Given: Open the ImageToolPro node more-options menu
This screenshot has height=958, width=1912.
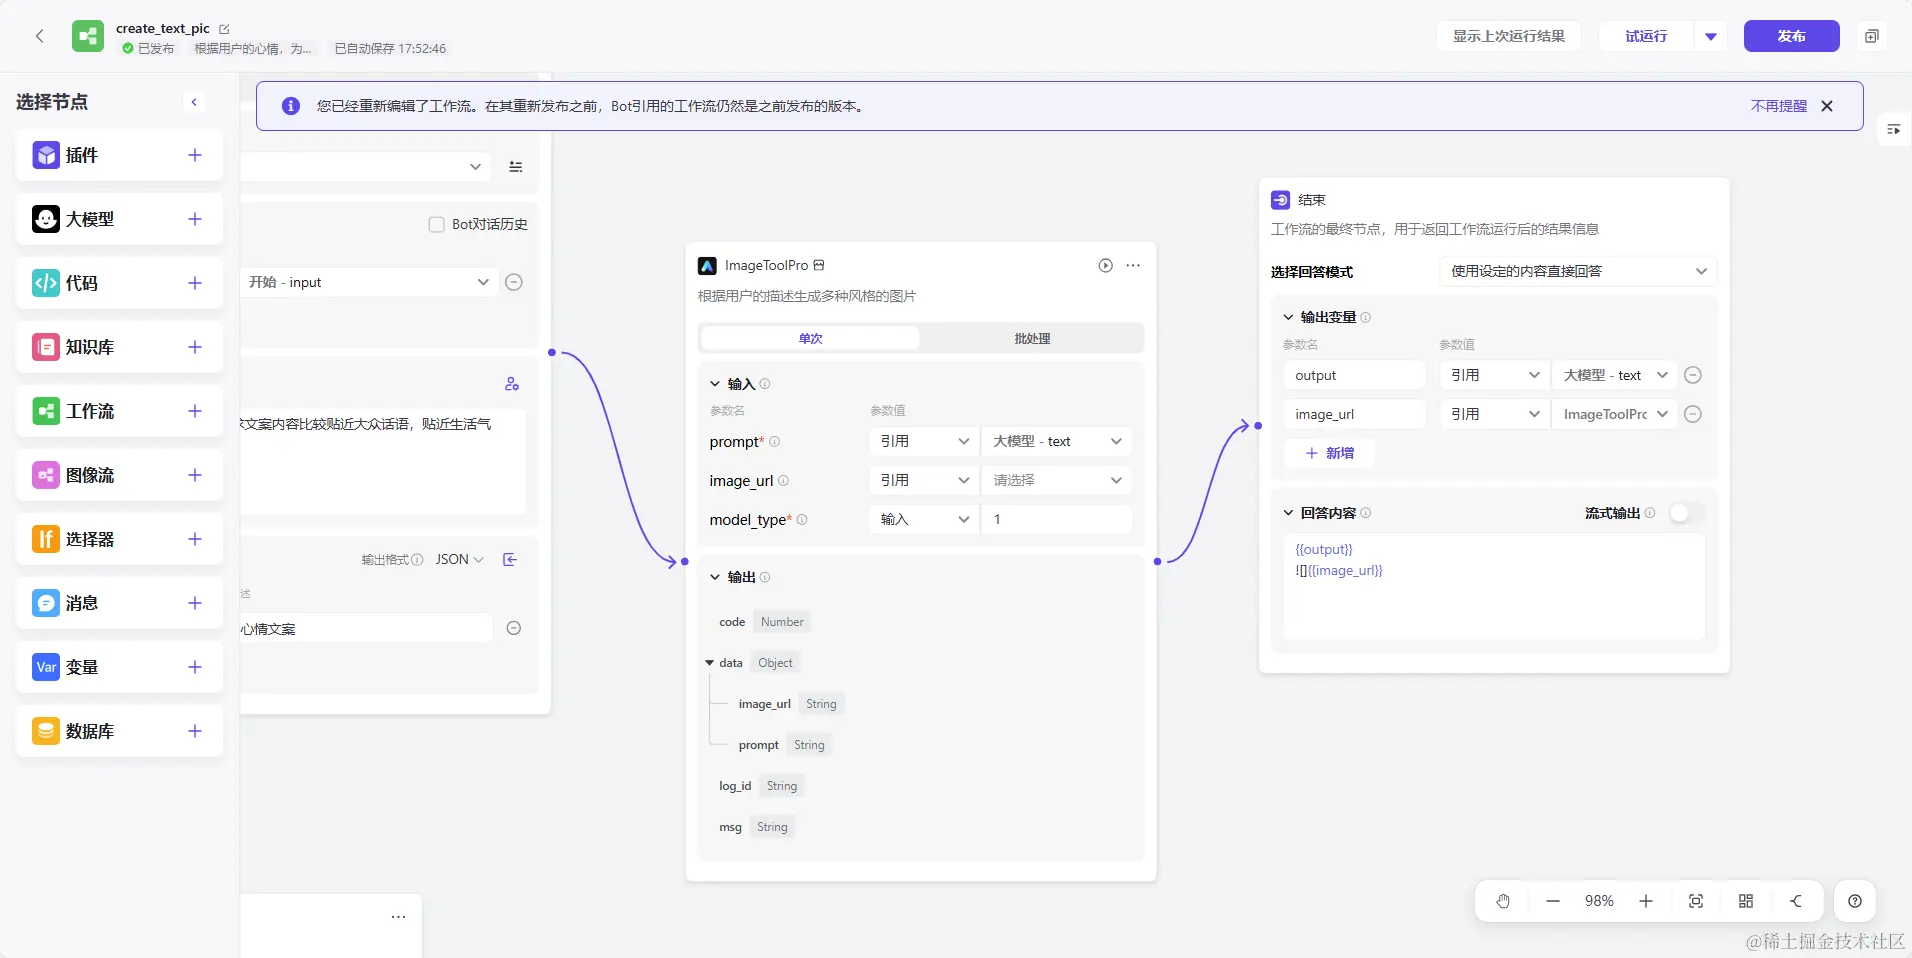Looking at the screenshot, I should click(x=1133, y=265).
